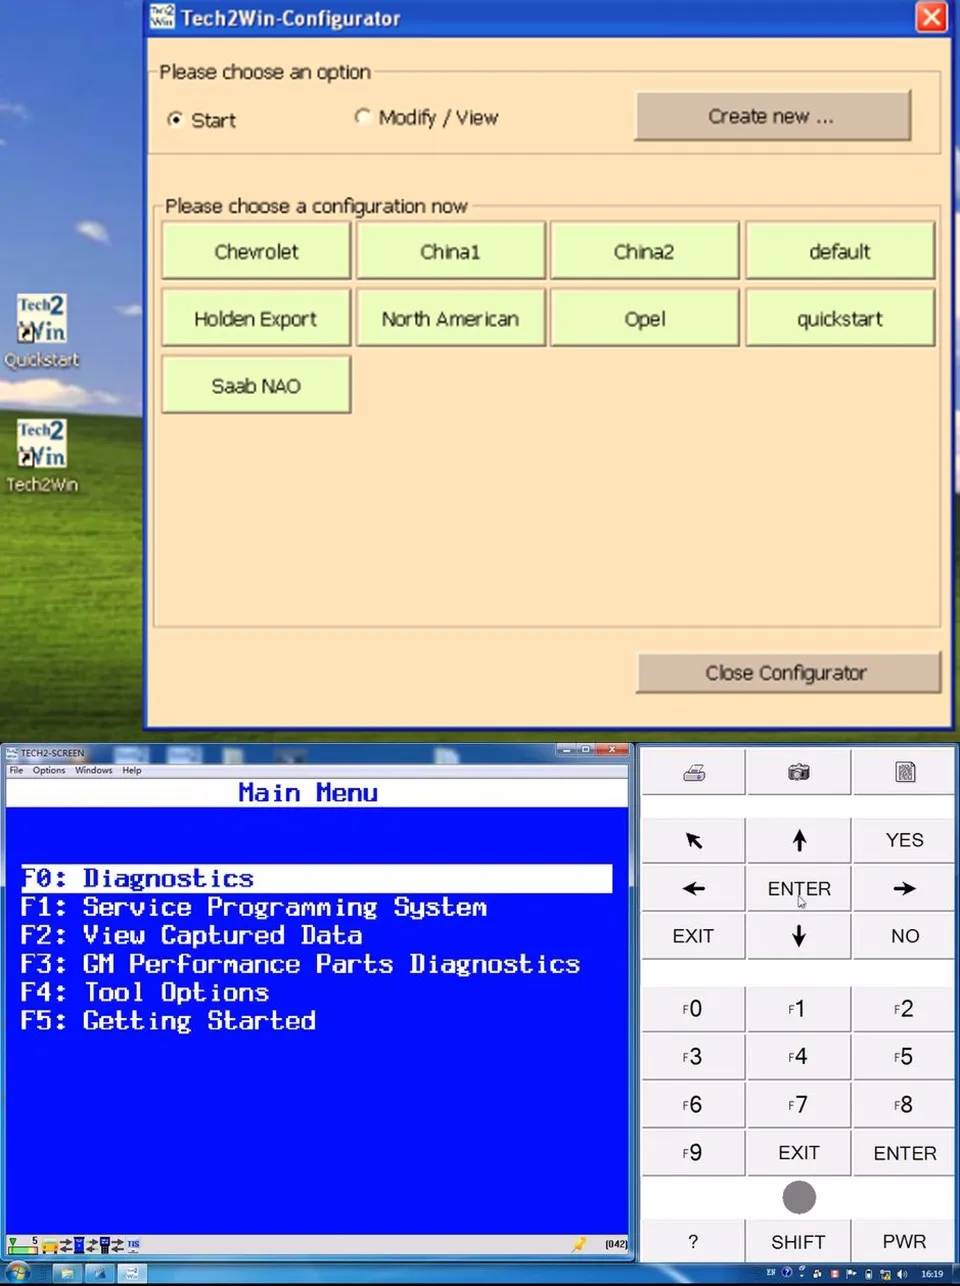
Task: Click ENTER key in the bottom keypad row
Action: 904,1153
